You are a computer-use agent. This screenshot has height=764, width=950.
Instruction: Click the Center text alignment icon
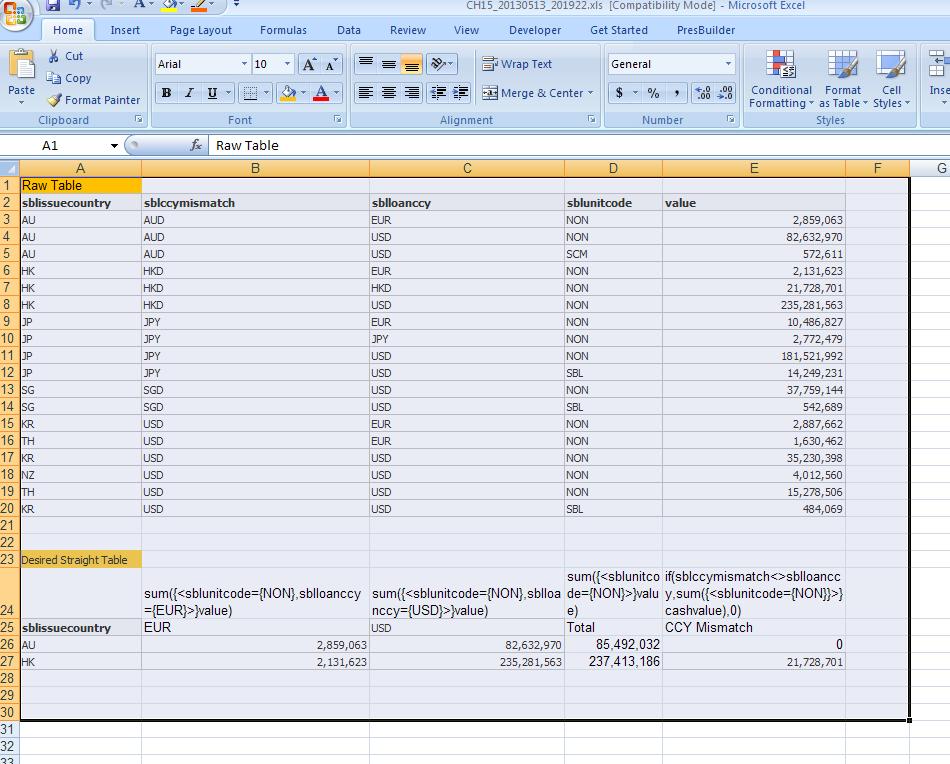click(x=388, y=93)
